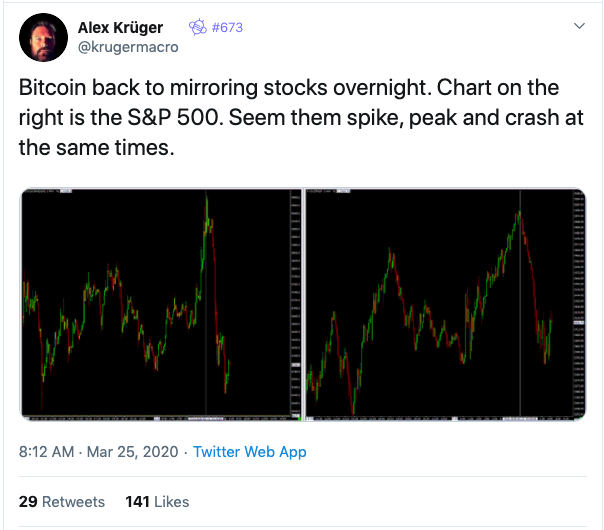Image resolution: width=604 pixels, height=530 pixels.
Task: Open the tweet options chevron menu
Action: point(579,26)
